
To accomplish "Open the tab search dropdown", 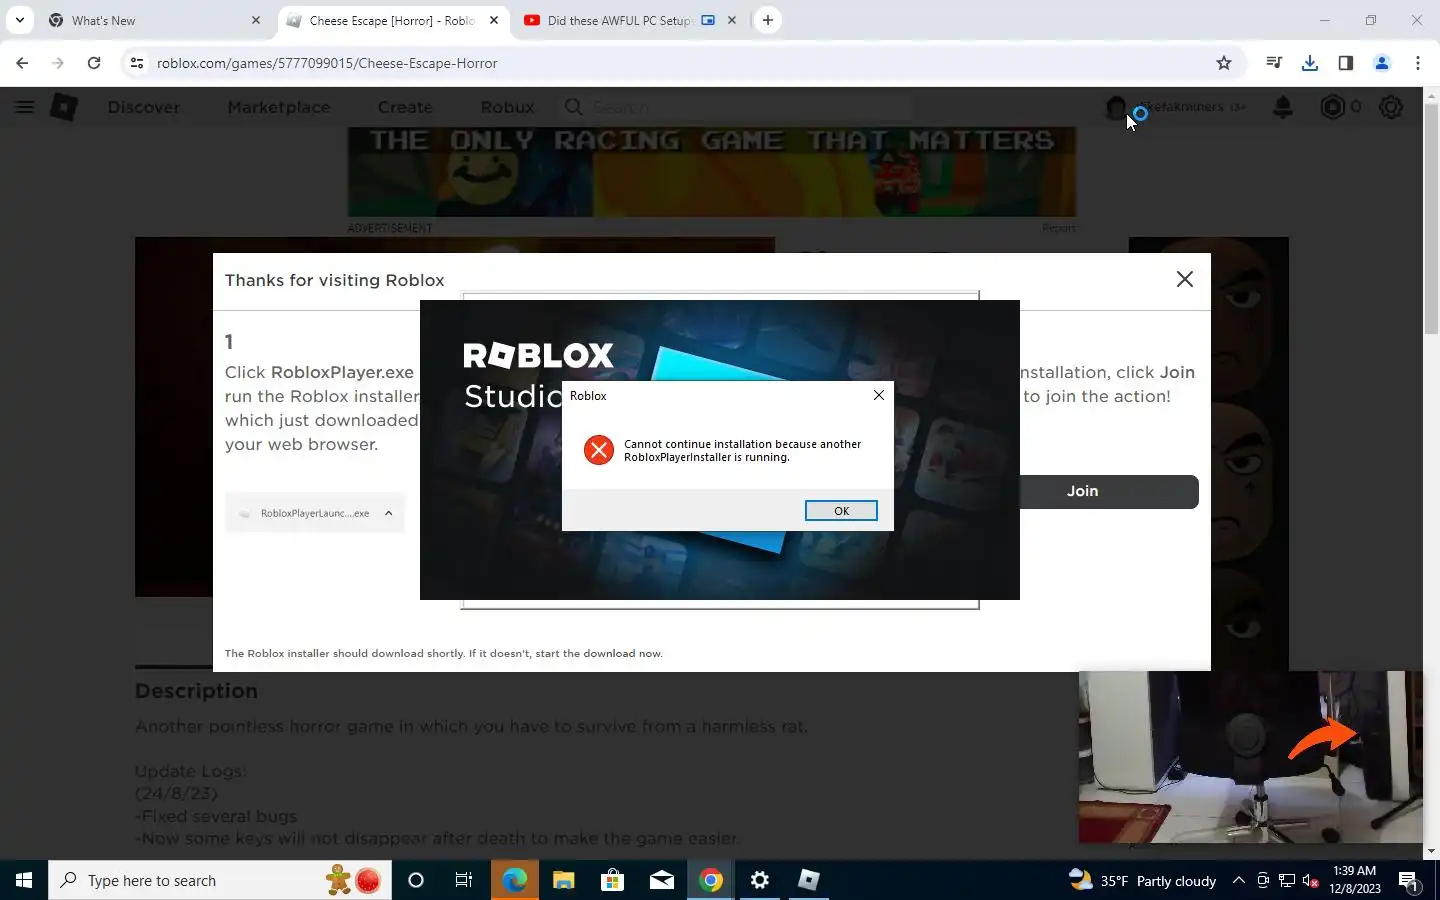I will [20, 20].
